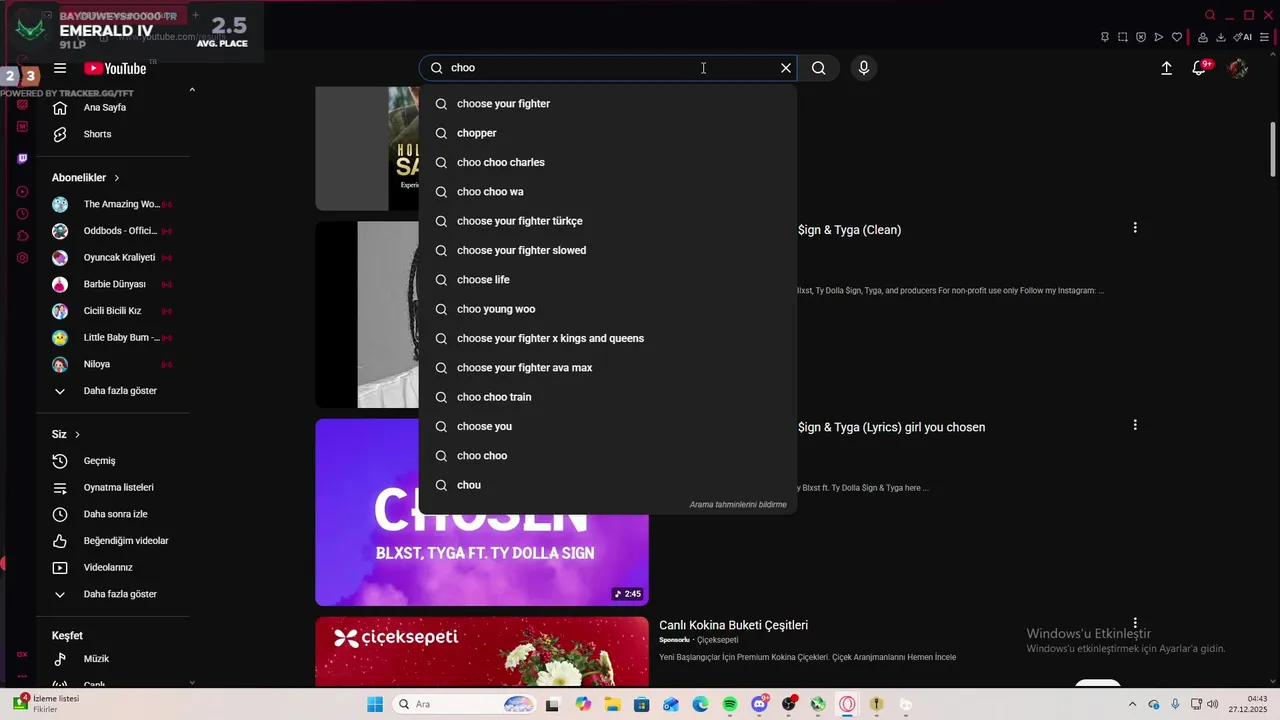
Task: Click the Opera tab search icon
Action: pyautogui.click(x=1210, y=15)
